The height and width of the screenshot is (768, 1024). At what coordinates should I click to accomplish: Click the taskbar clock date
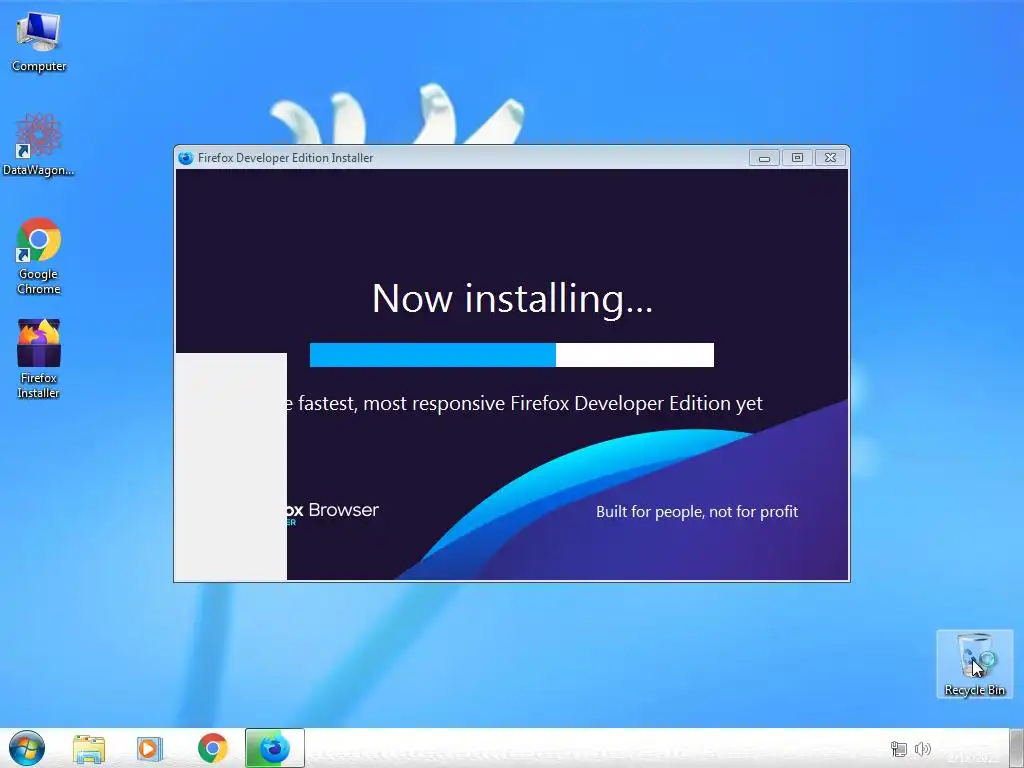(973, 757)
